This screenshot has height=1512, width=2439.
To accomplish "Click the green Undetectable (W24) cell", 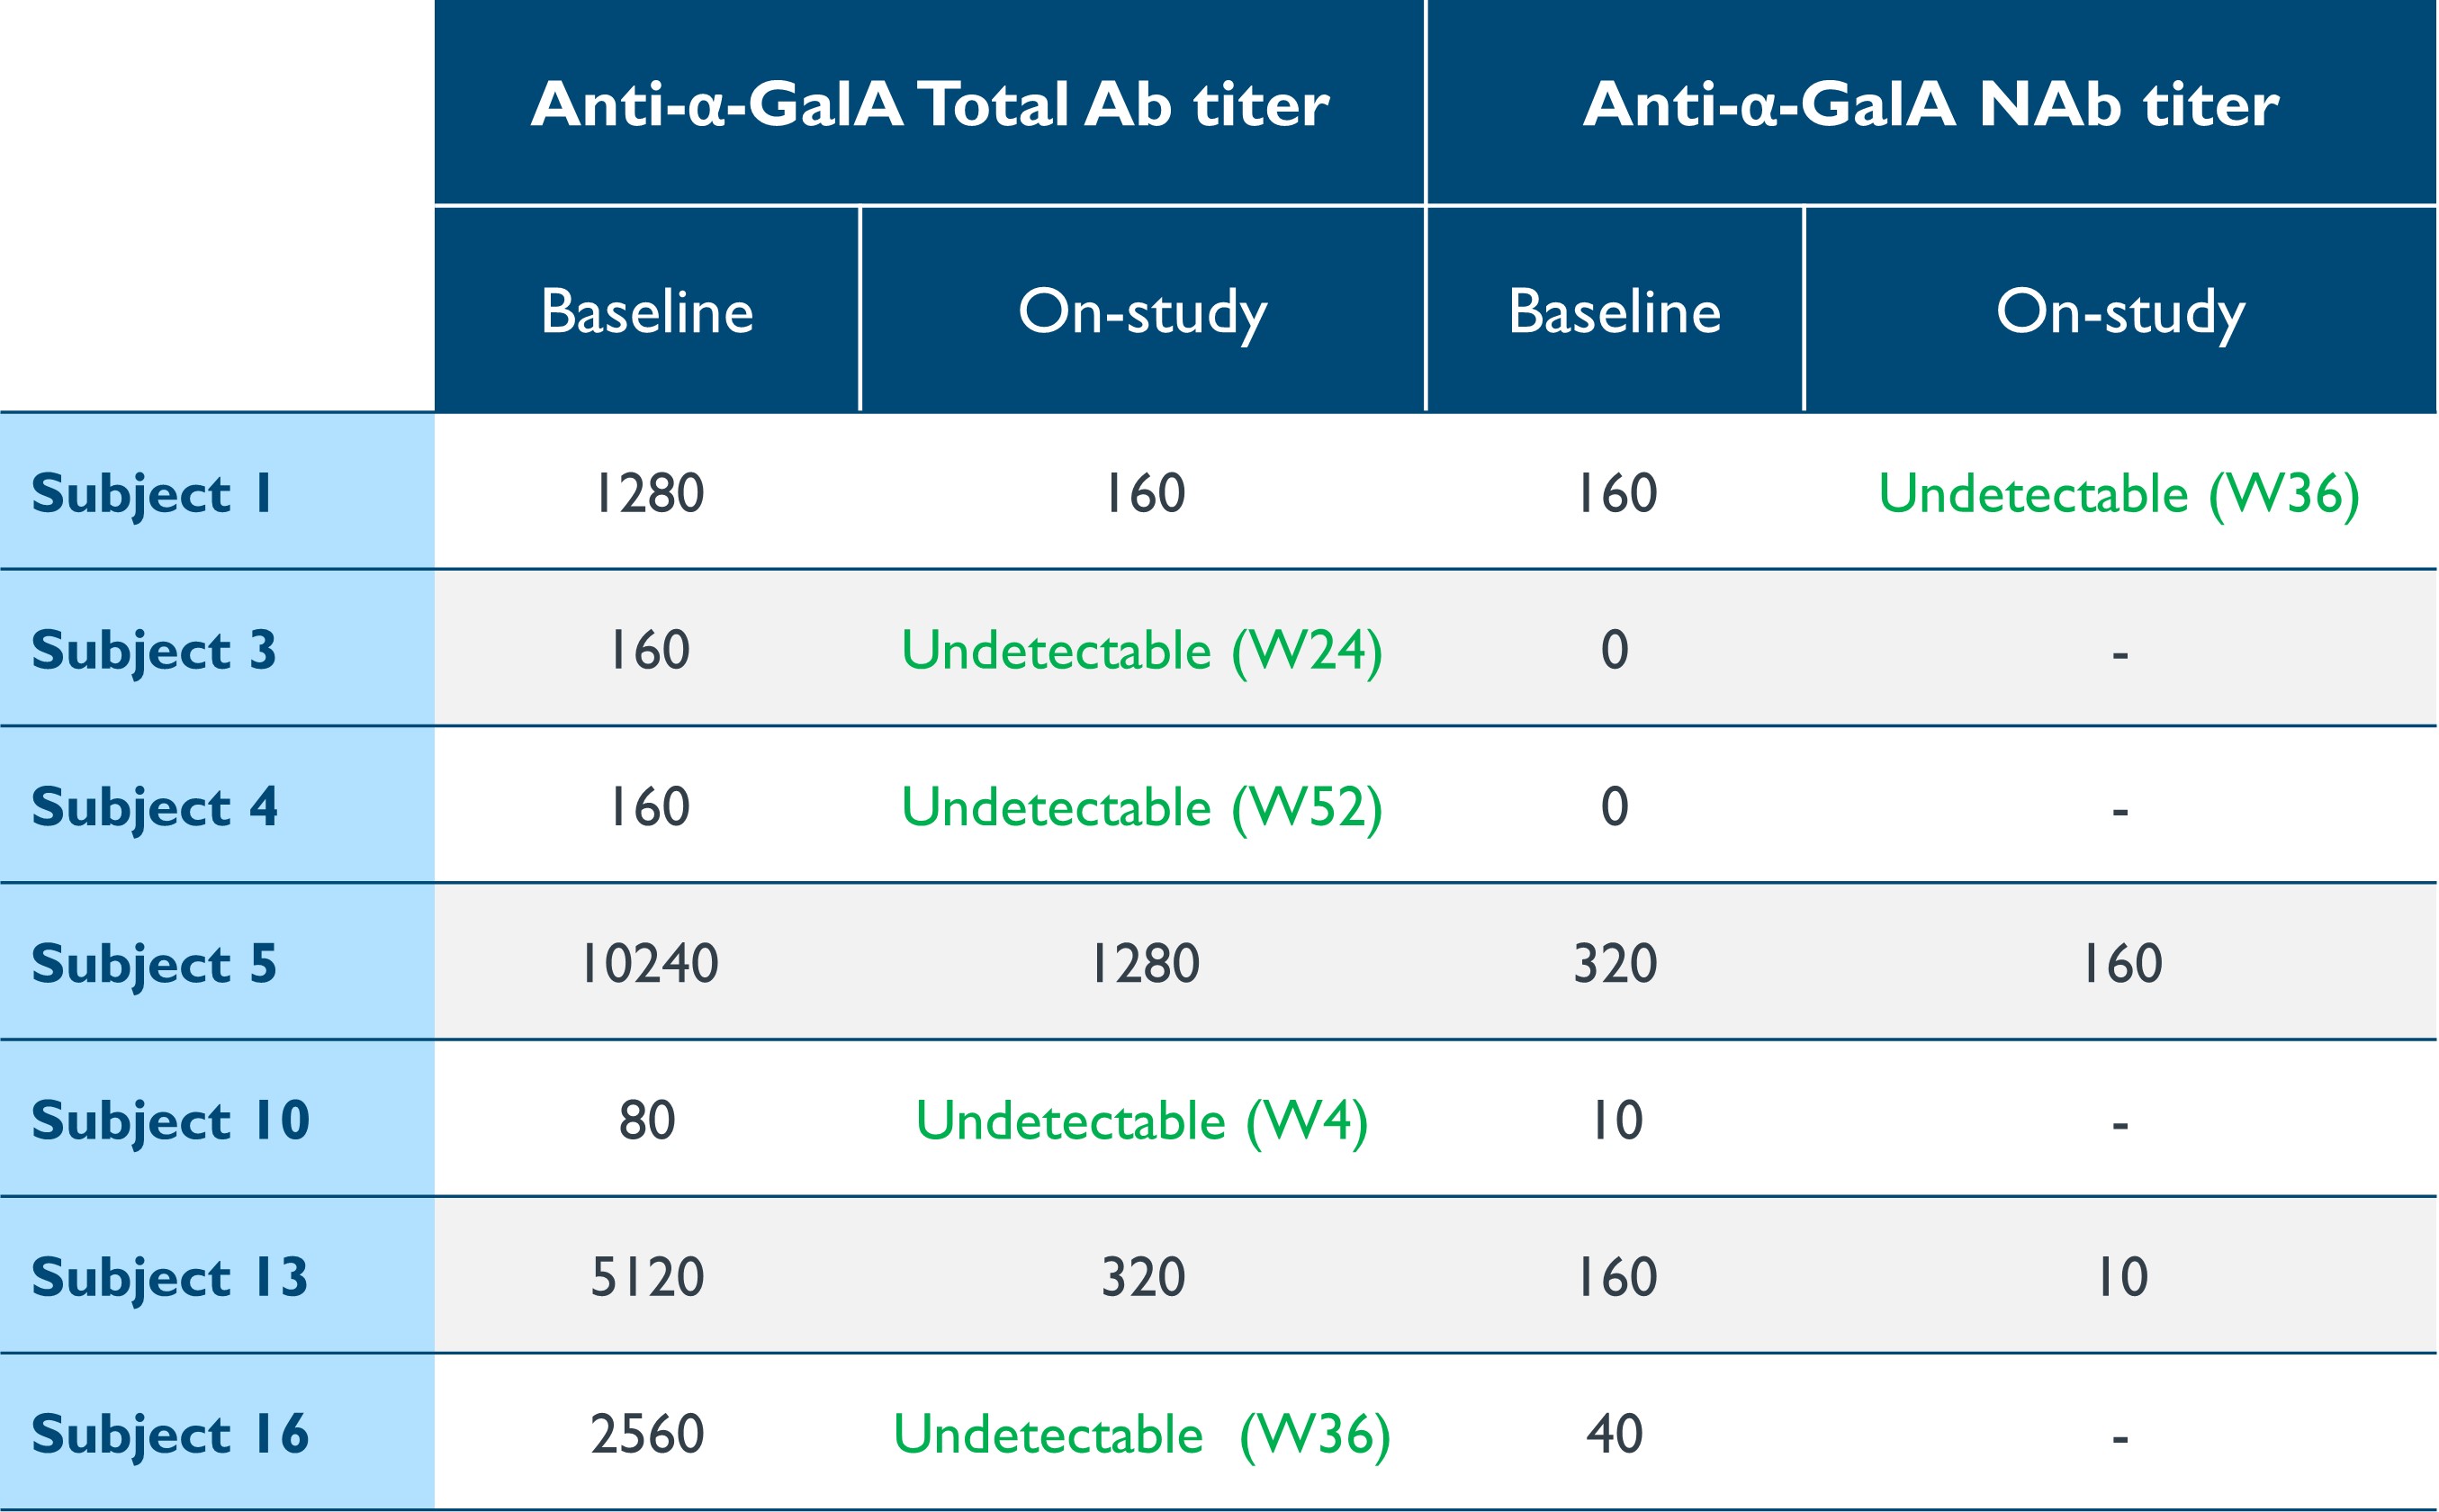I will [x=1141, y=651].
